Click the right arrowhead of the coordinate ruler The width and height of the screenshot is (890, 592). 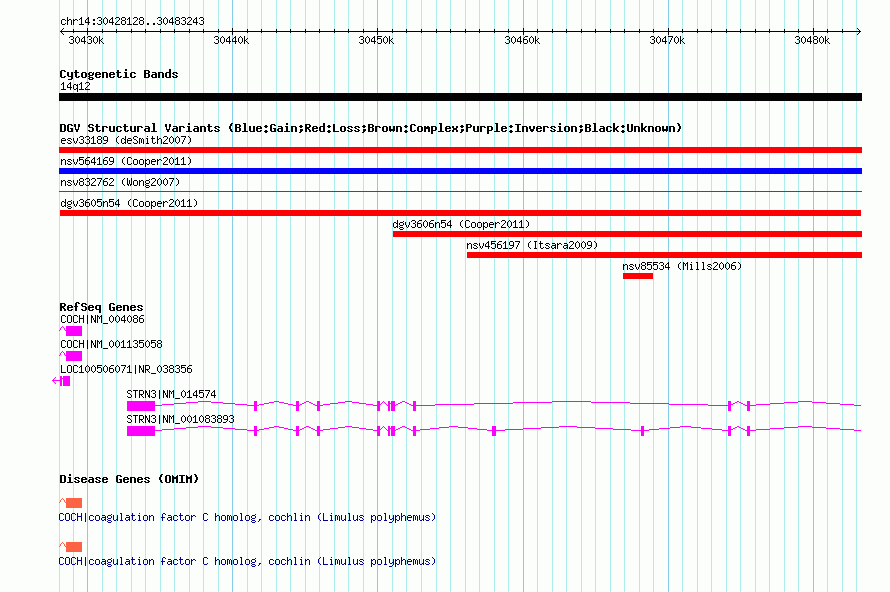pos(859,31)
